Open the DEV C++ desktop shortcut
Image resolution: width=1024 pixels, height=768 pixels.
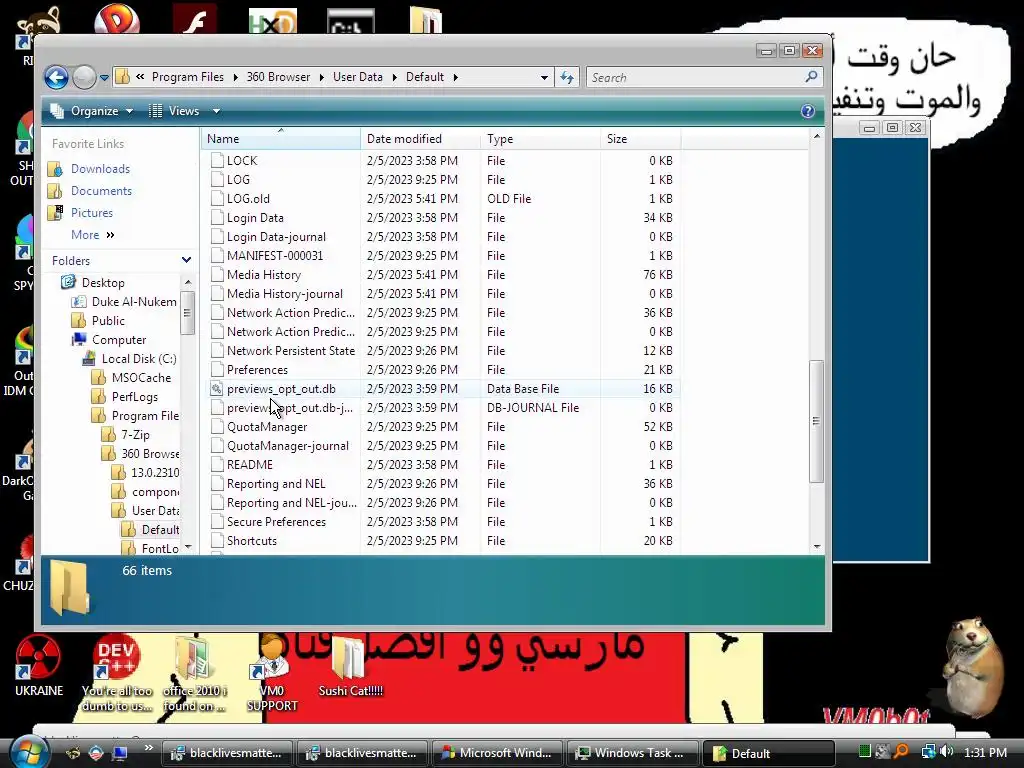[116, 673]
